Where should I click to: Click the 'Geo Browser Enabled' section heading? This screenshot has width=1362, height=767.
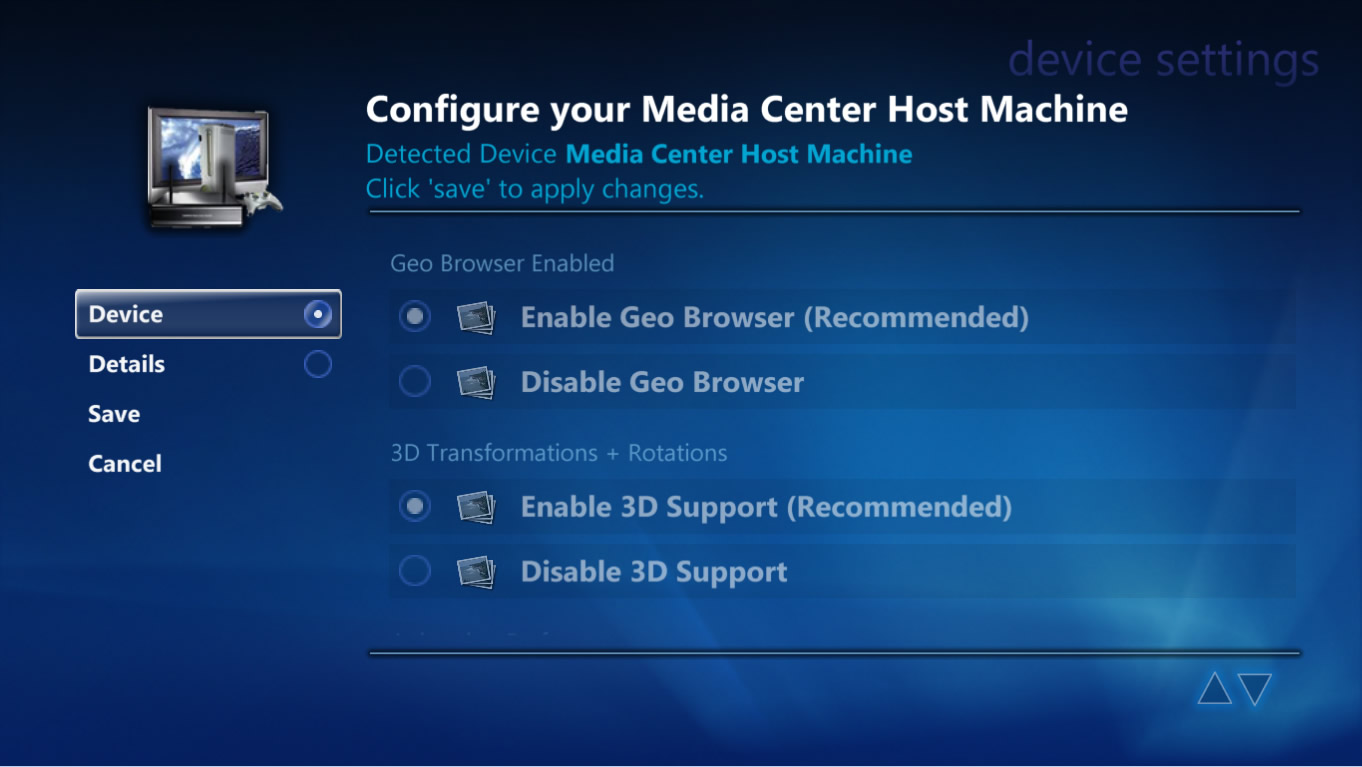point(502,264)
